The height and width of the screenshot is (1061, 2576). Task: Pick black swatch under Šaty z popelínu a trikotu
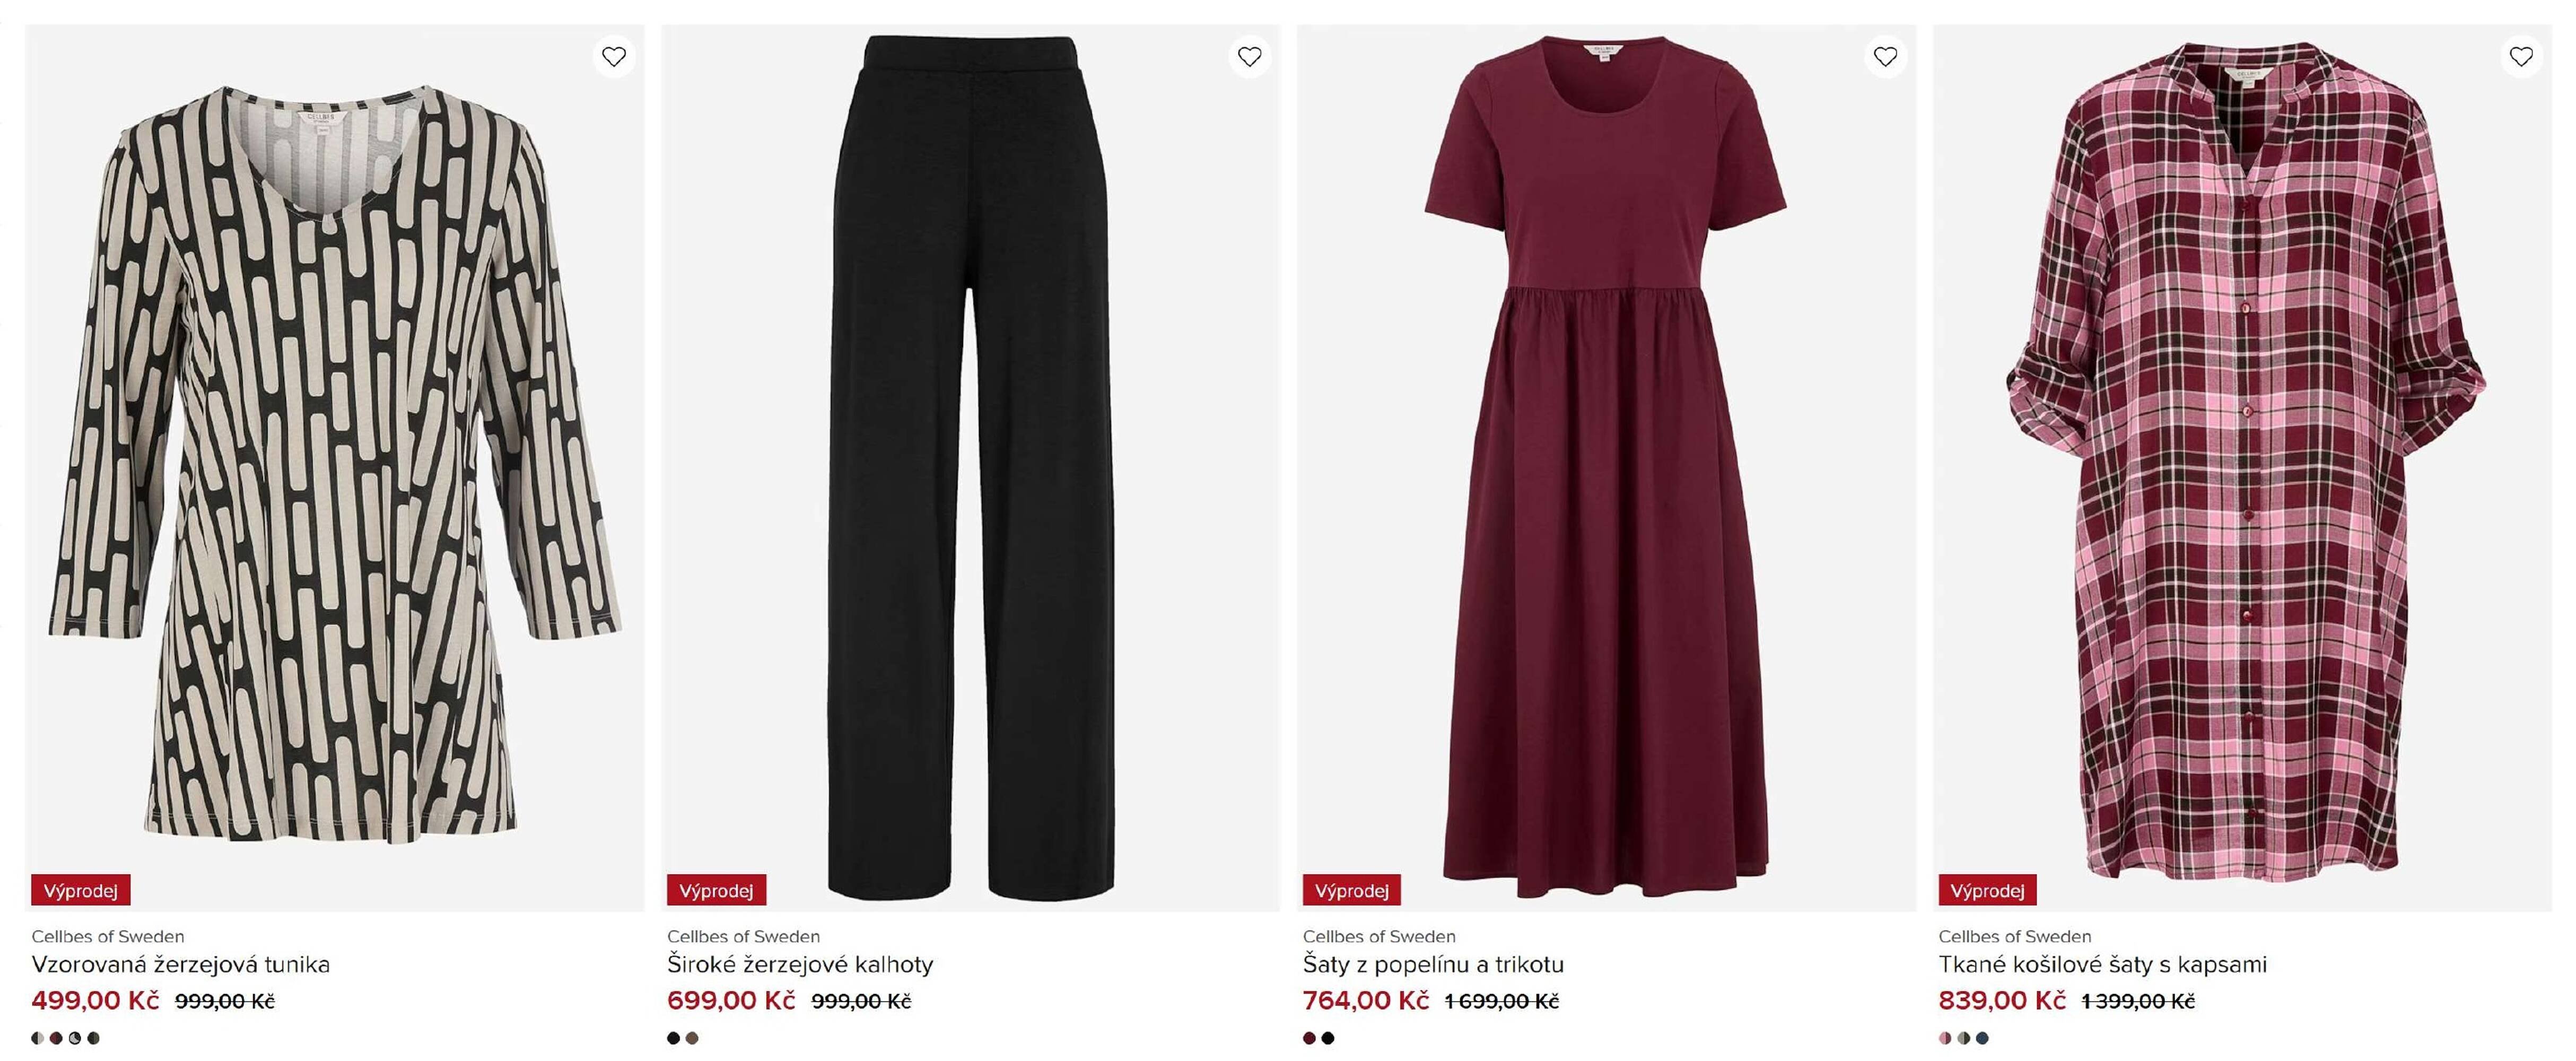point(1328,1038)
